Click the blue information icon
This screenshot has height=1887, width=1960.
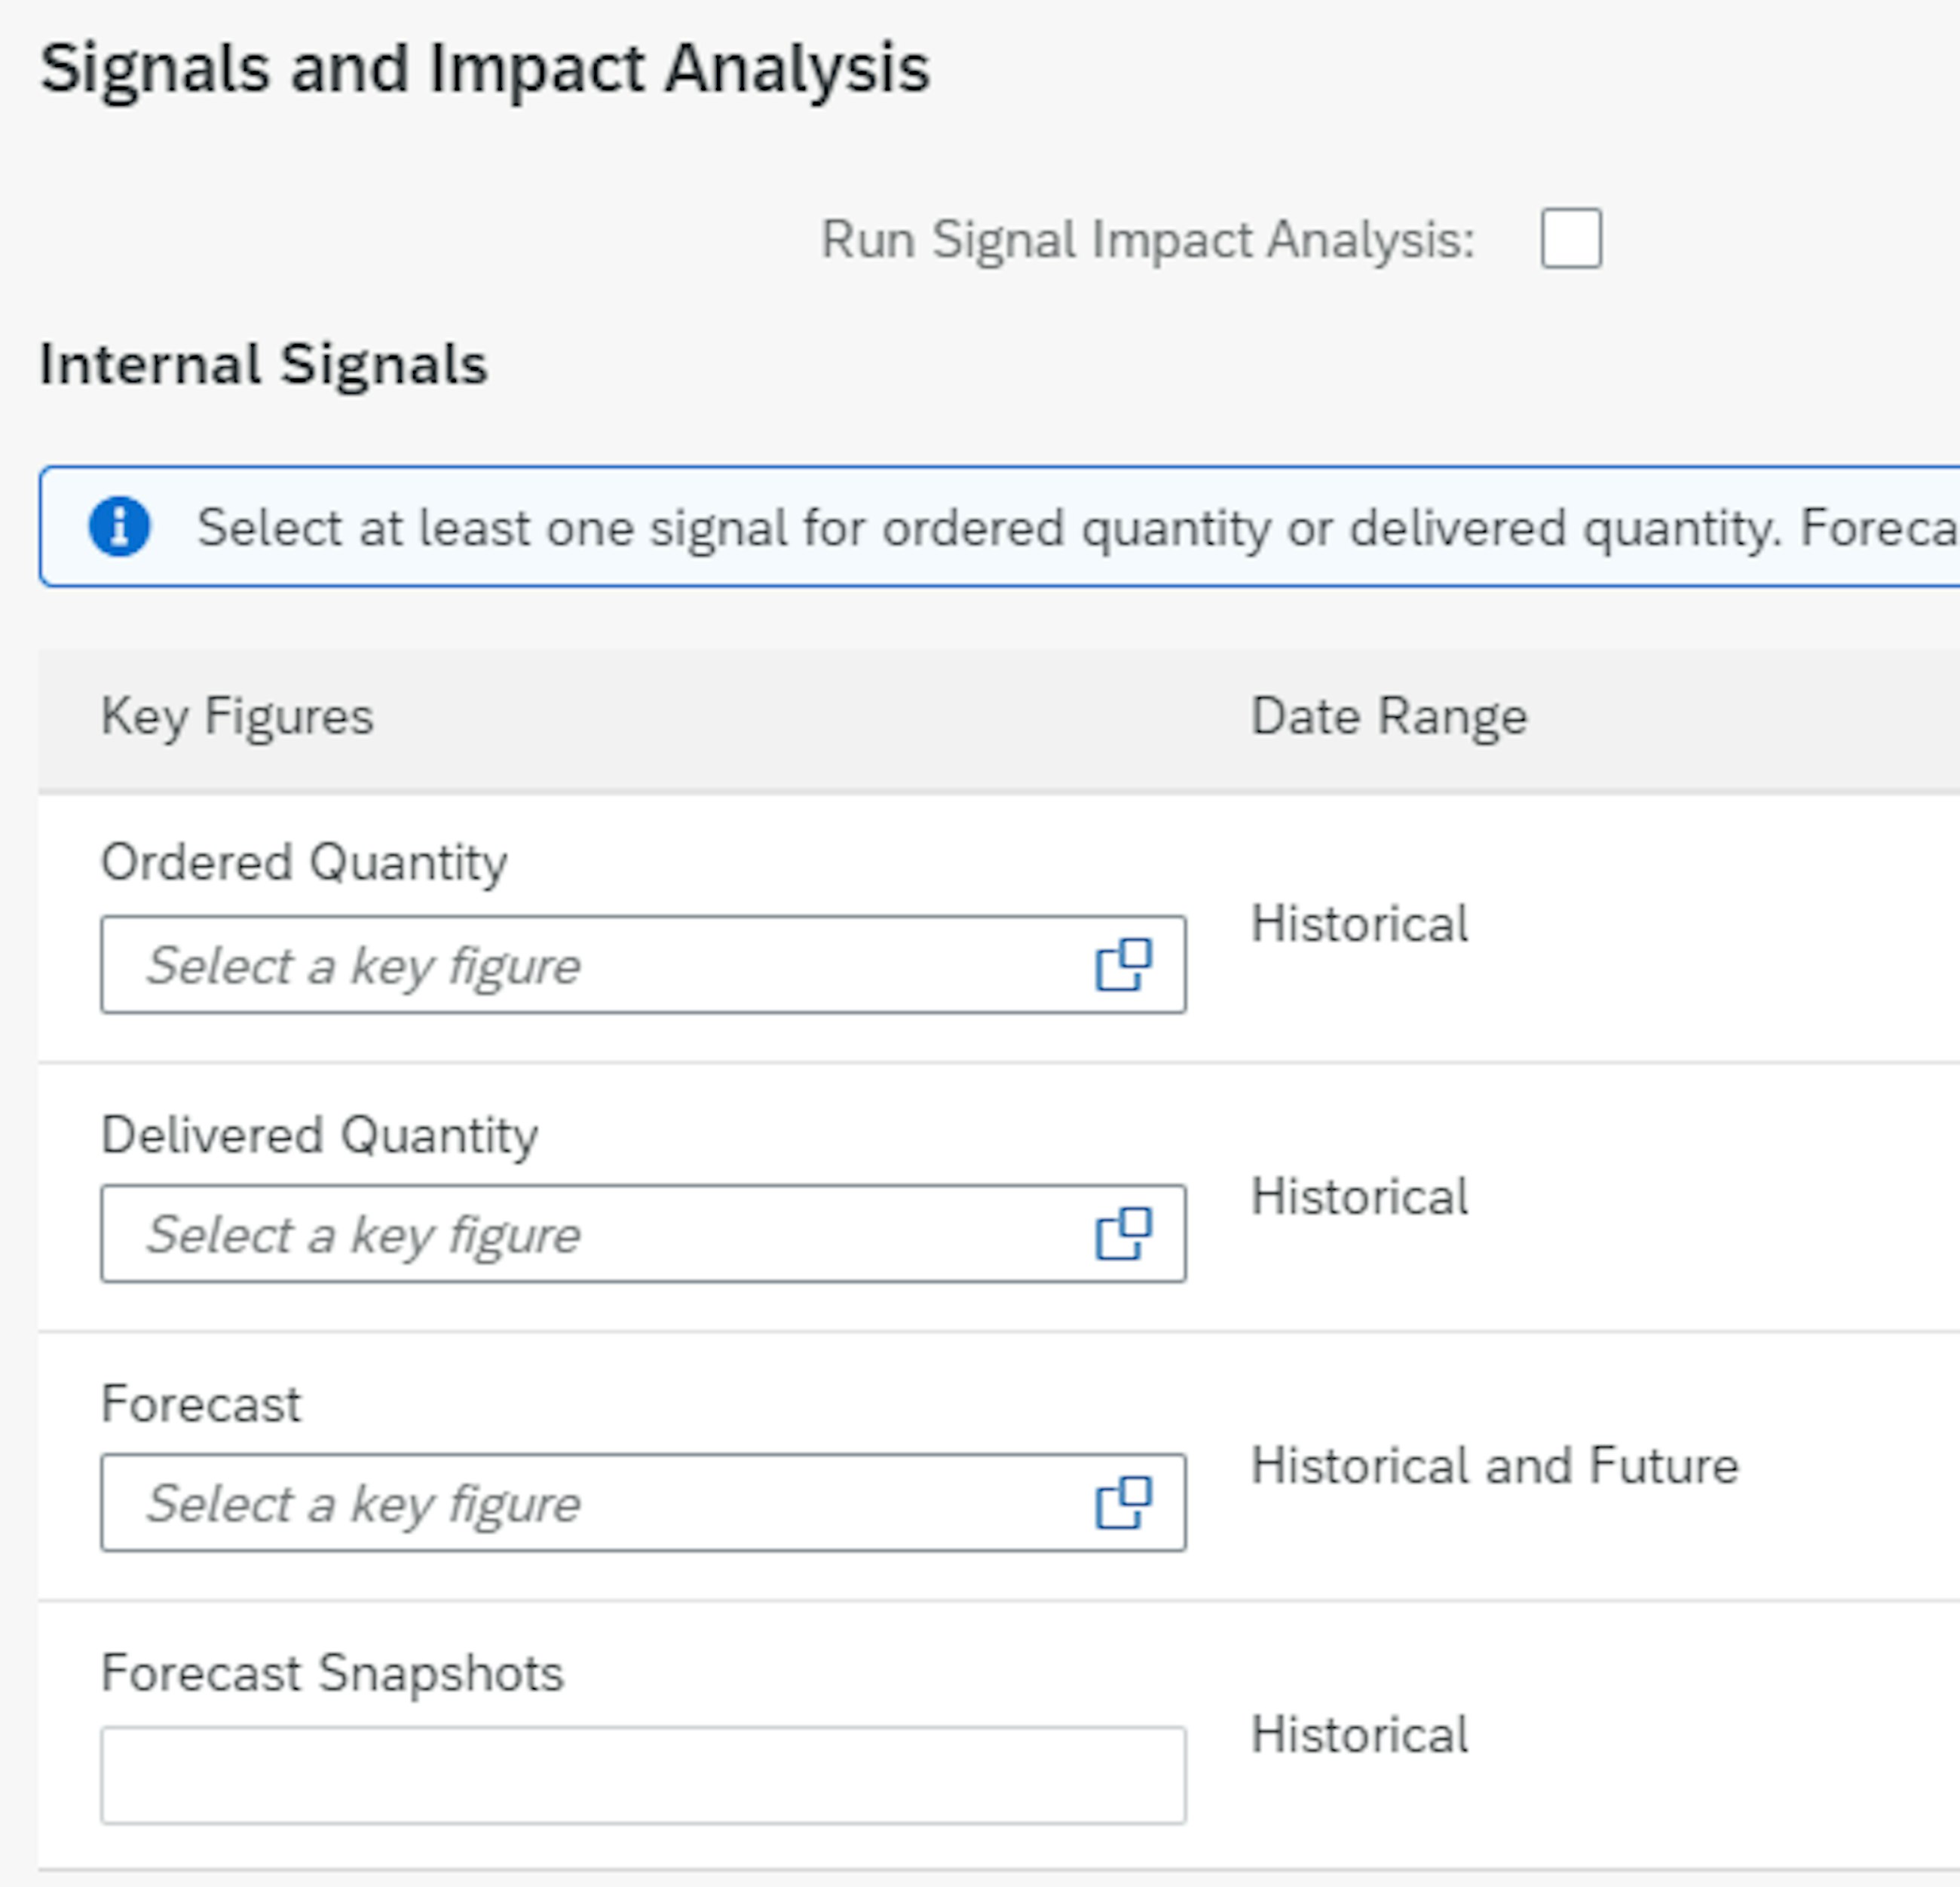click(x=119, y=526)
